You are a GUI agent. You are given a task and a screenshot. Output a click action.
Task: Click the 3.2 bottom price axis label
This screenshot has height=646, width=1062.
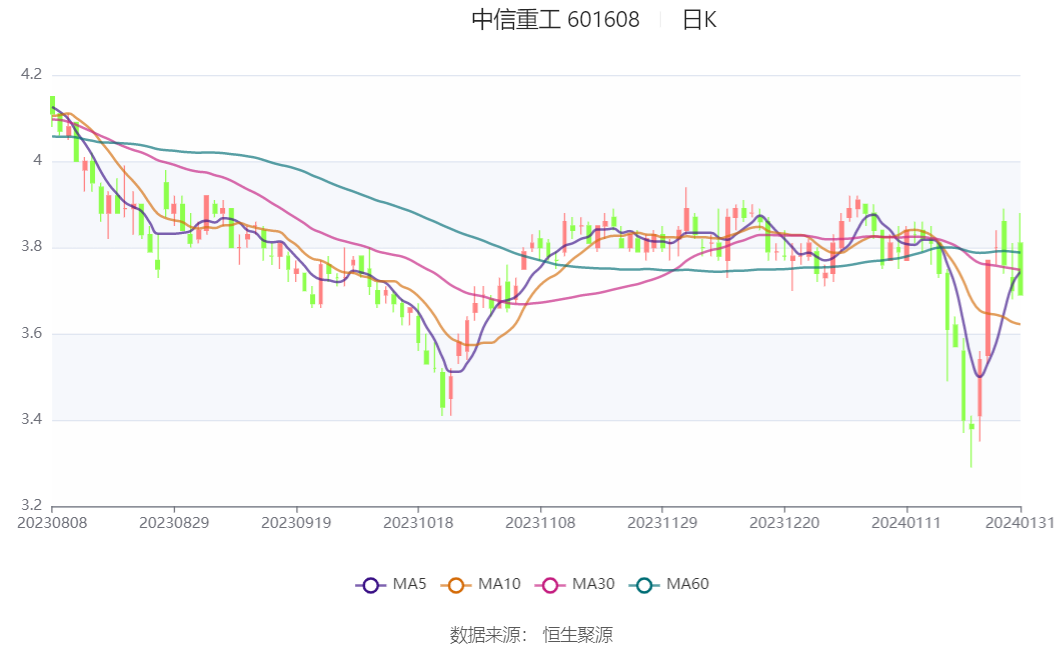coord(31,505)
